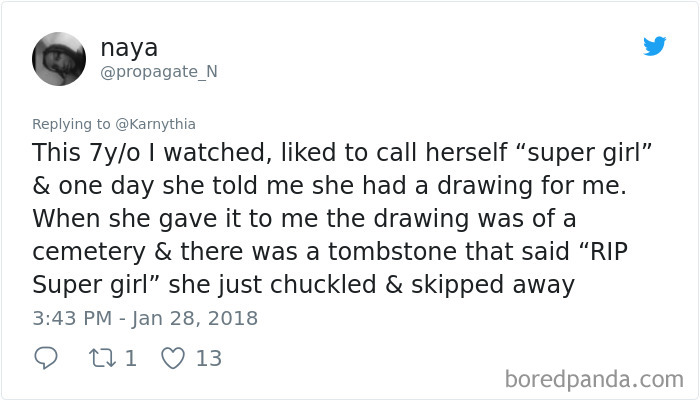The image size is (700, 401).
Task: Click the reply speech bubble icon
Action: [44, 357]
